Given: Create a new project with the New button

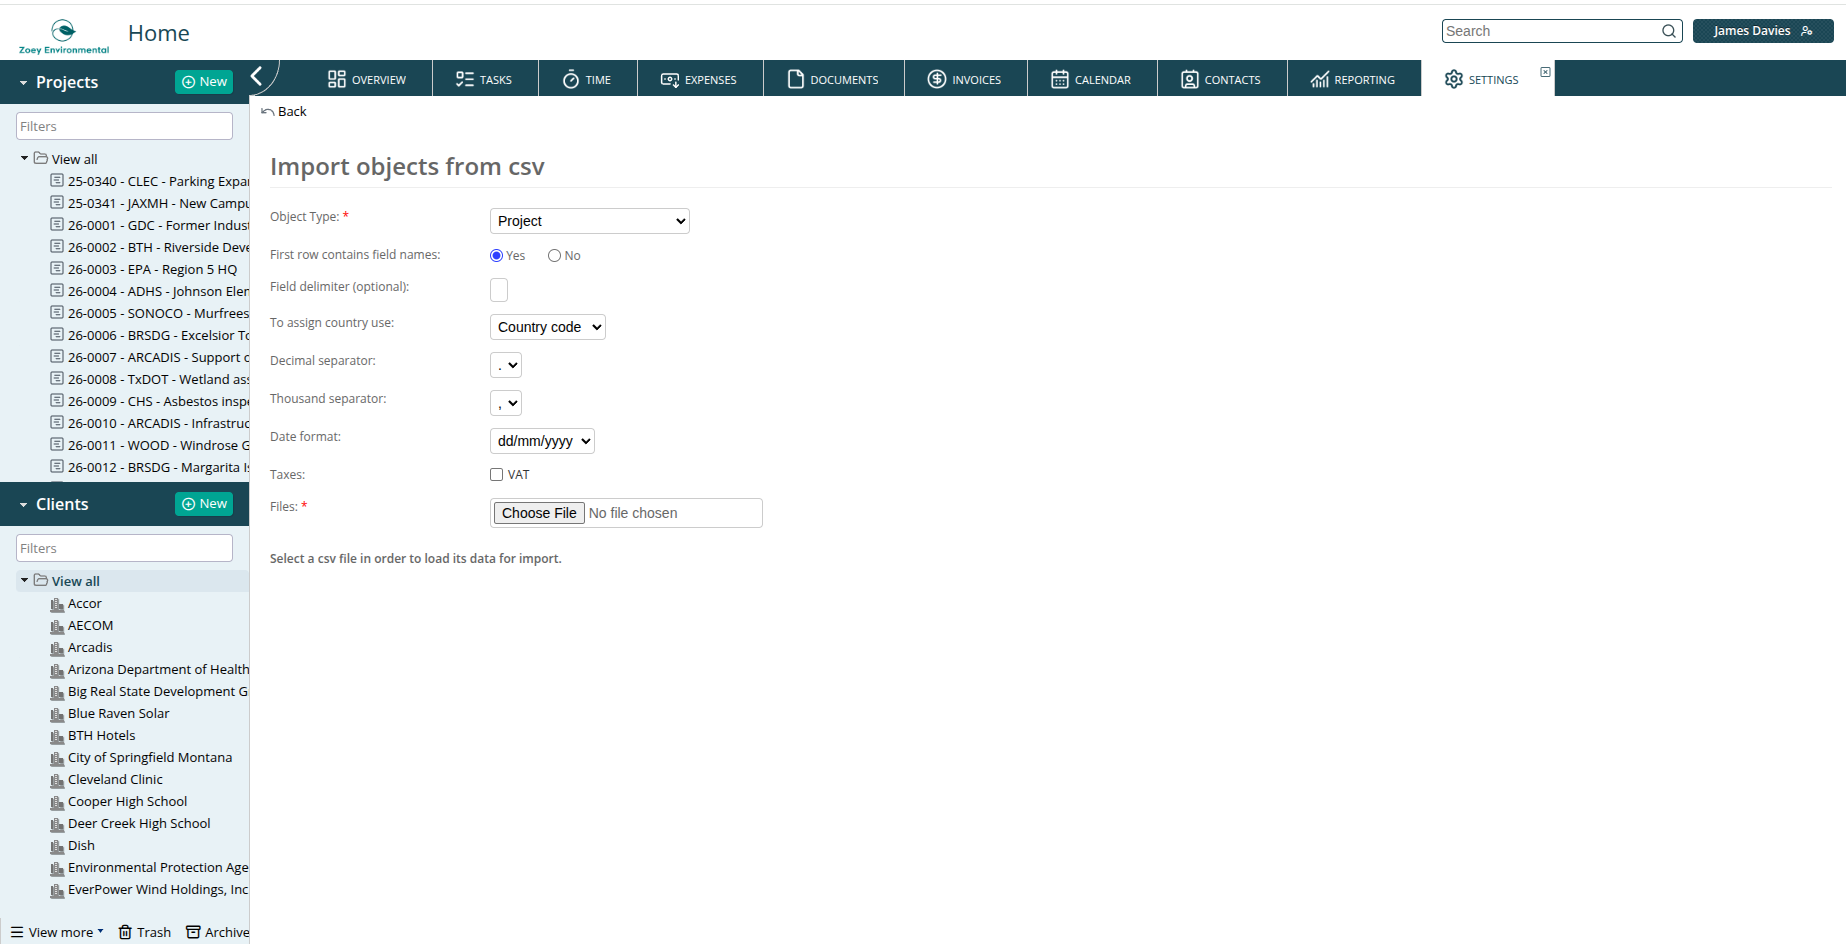Looking at the screenshot, I should click(x=204, y=82).
